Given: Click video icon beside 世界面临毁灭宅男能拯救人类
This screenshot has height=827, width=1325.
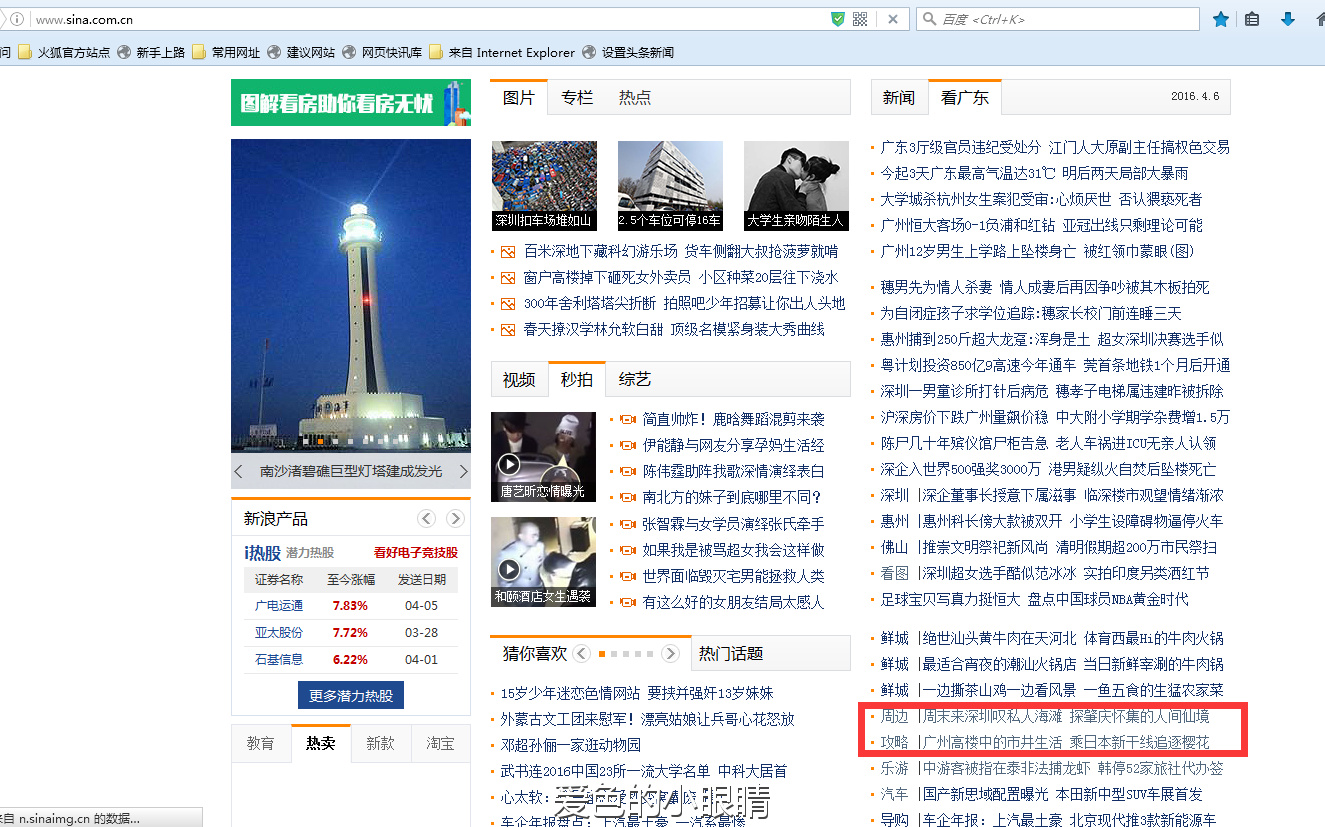Looking at the screenshot, I should (x=628, y=576).
